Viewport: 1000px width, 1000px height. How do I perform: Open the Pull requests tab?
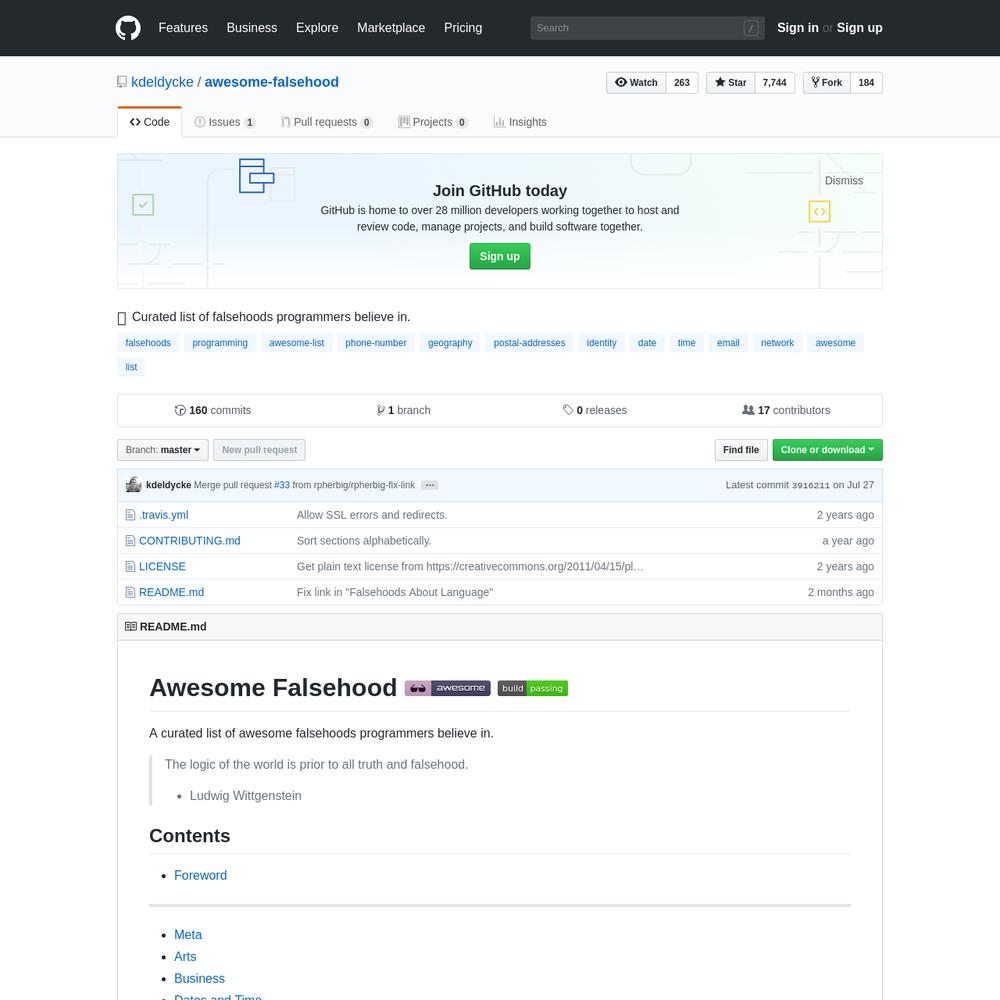tap(327, 122)
